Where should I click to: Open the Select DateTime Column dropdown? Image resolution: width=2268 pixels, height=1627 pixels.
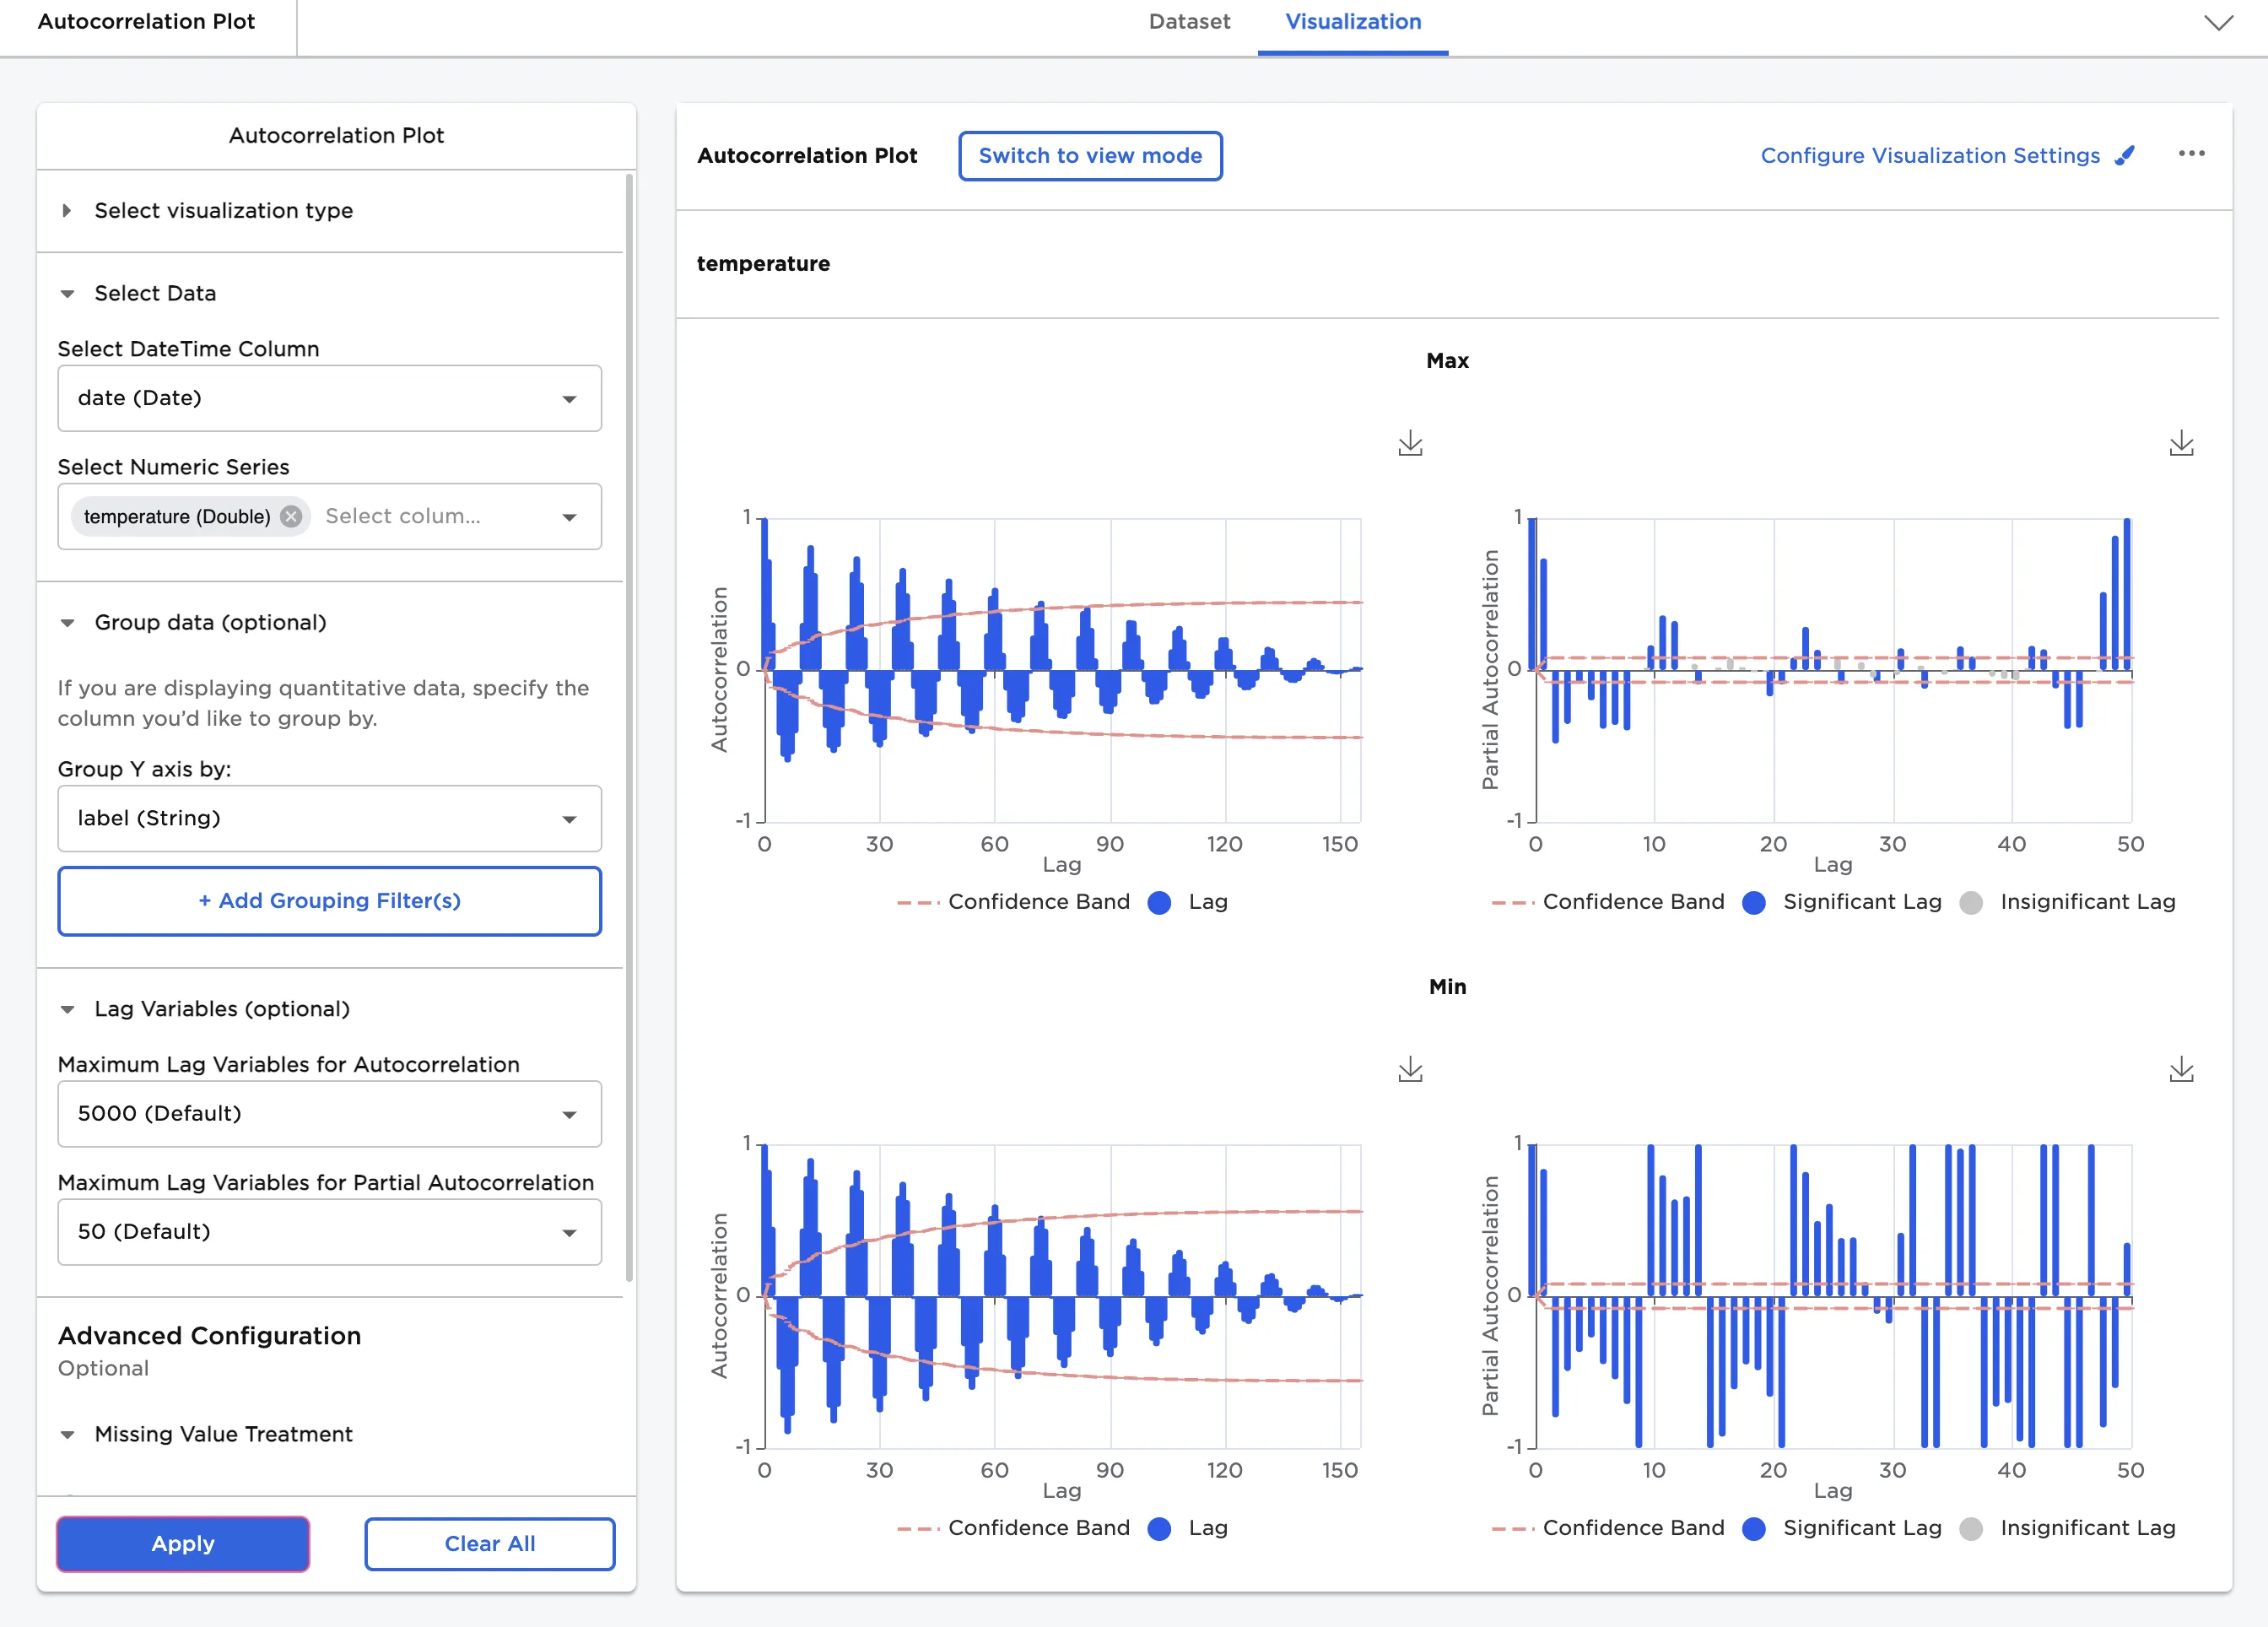329,398
